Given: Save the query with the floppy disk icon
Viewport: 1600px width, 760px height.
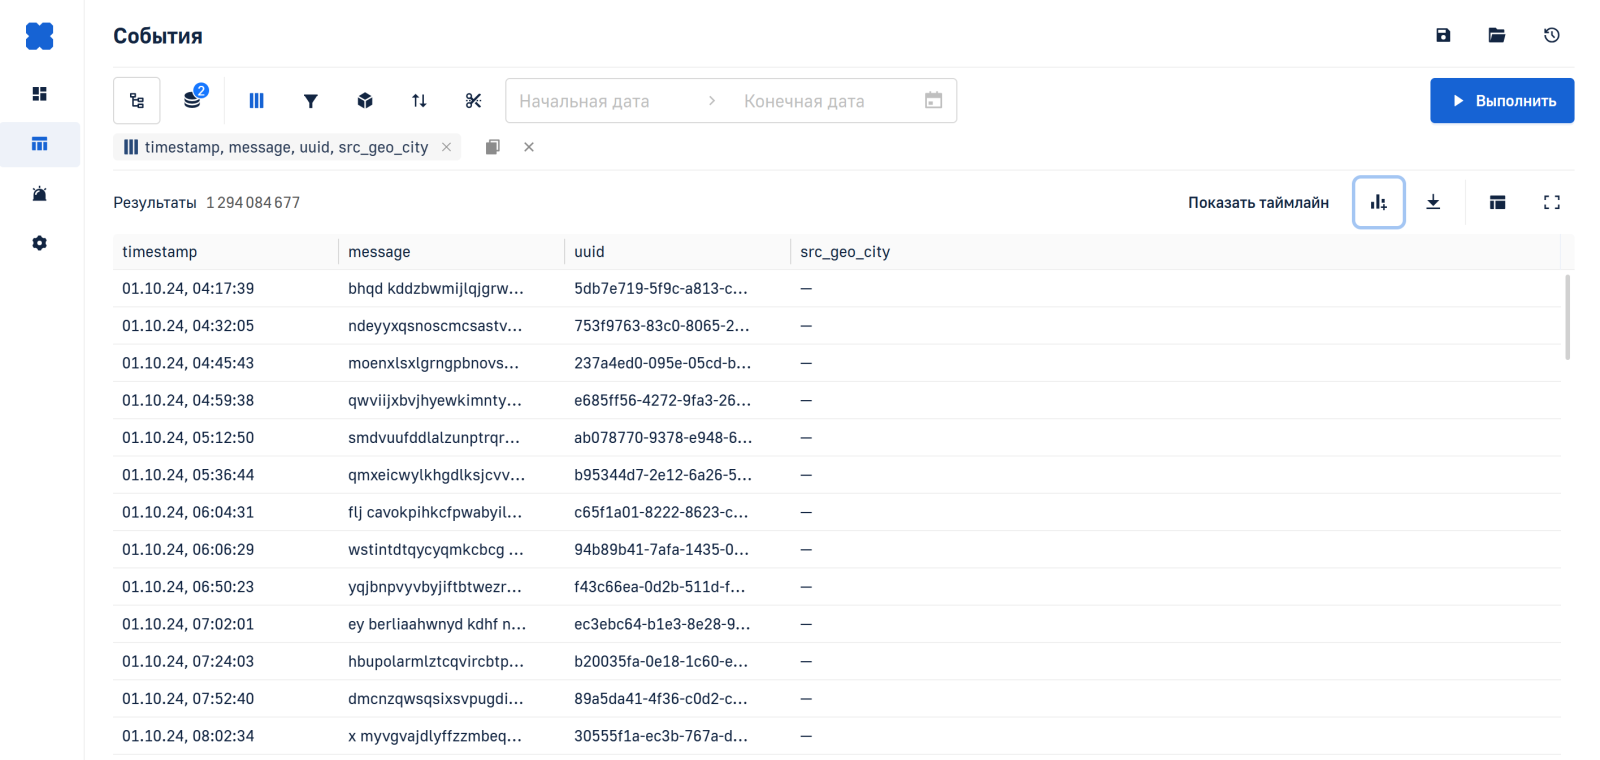Looking at the screenshot, I should click(x=1443, y=35).
